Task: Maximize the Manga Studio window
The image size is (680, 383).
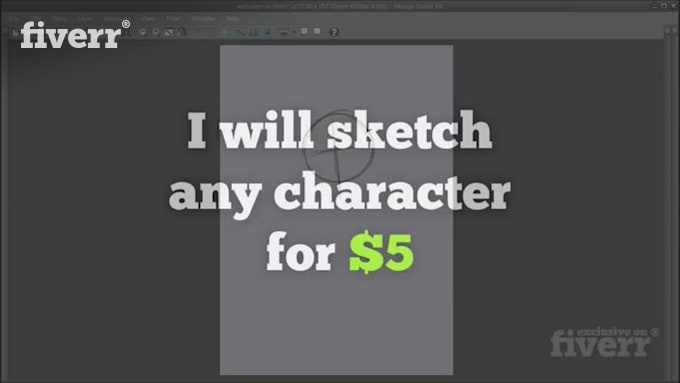Action: (664, 6)
